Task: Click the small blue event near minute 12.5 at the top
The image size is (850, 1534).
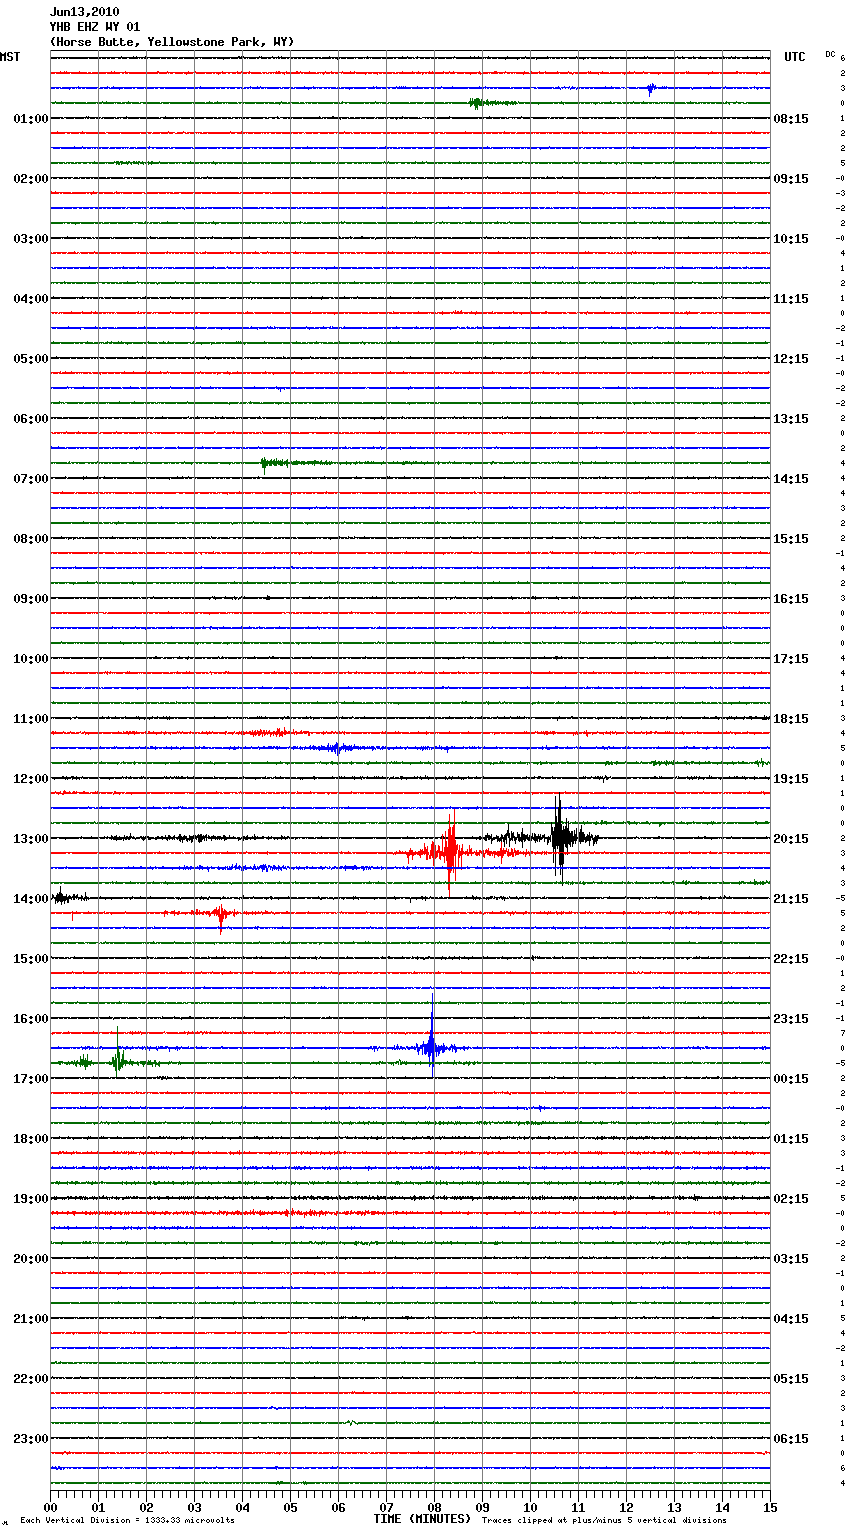Action: pyautogui.click(x=651, y=88)
